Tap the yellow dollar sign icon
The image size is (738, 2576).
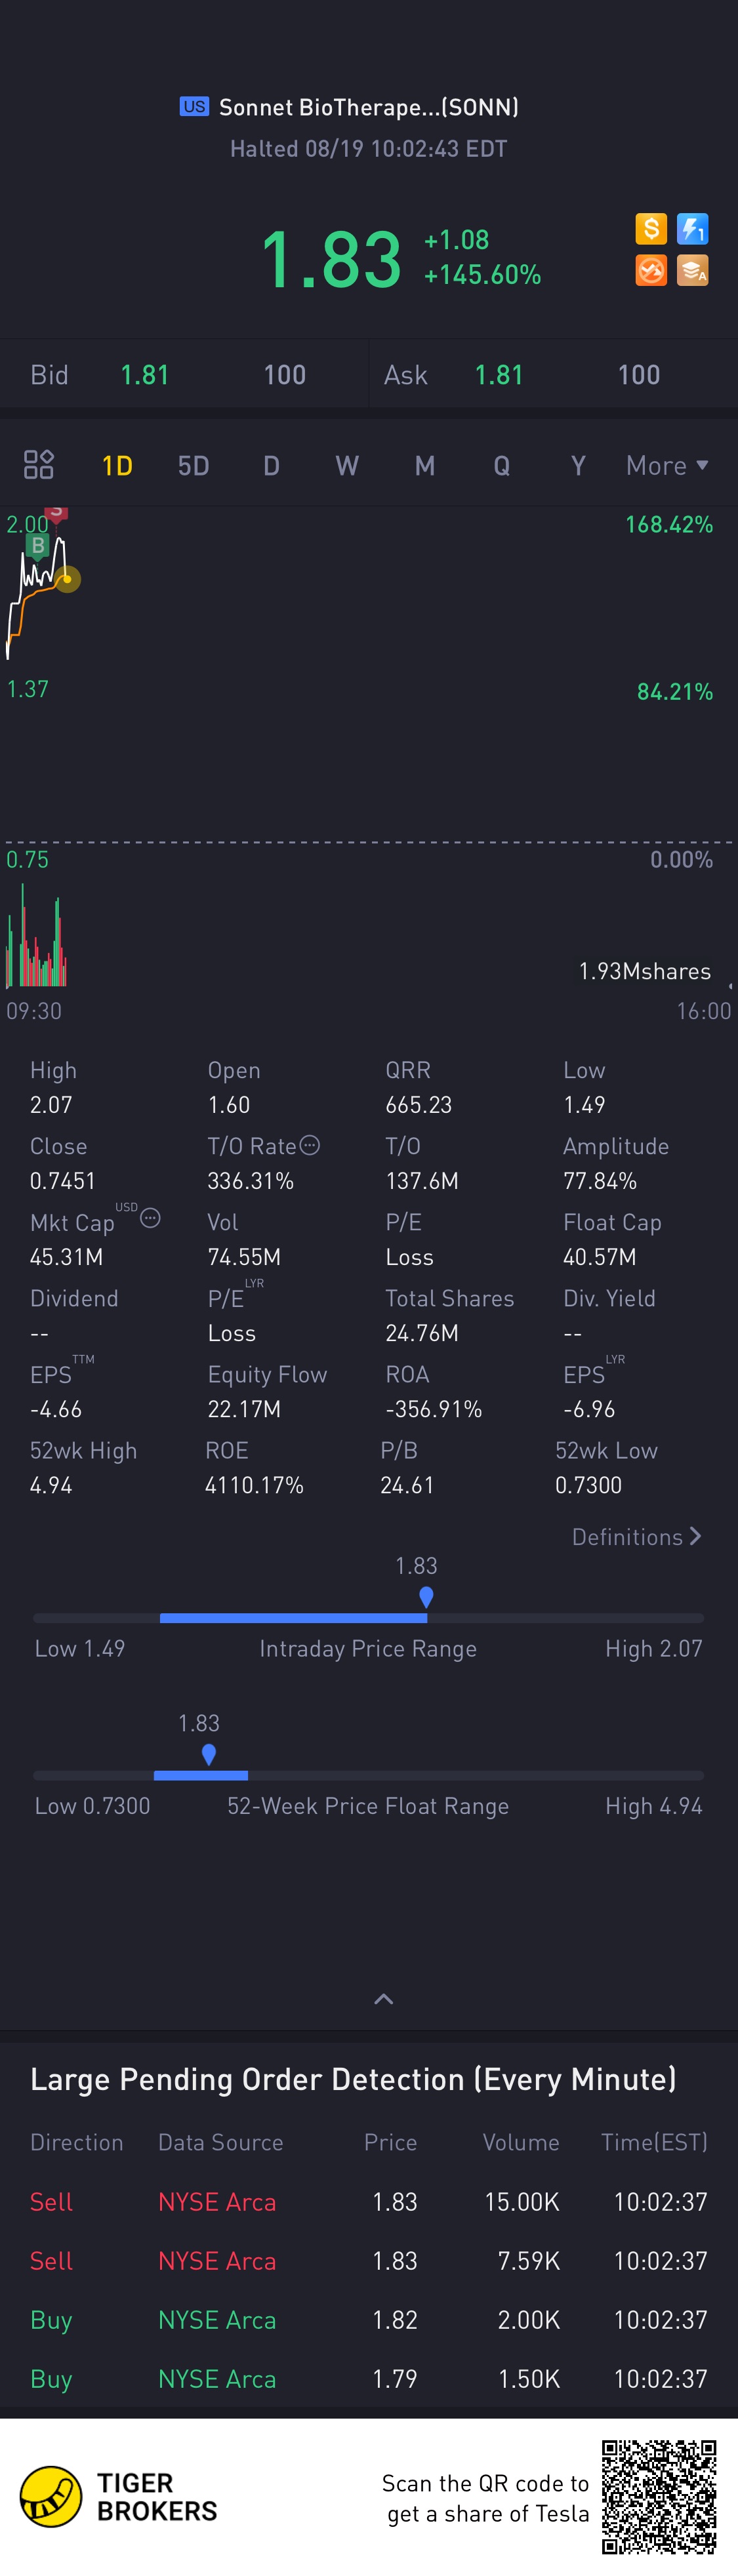click(x=651, y=229)
